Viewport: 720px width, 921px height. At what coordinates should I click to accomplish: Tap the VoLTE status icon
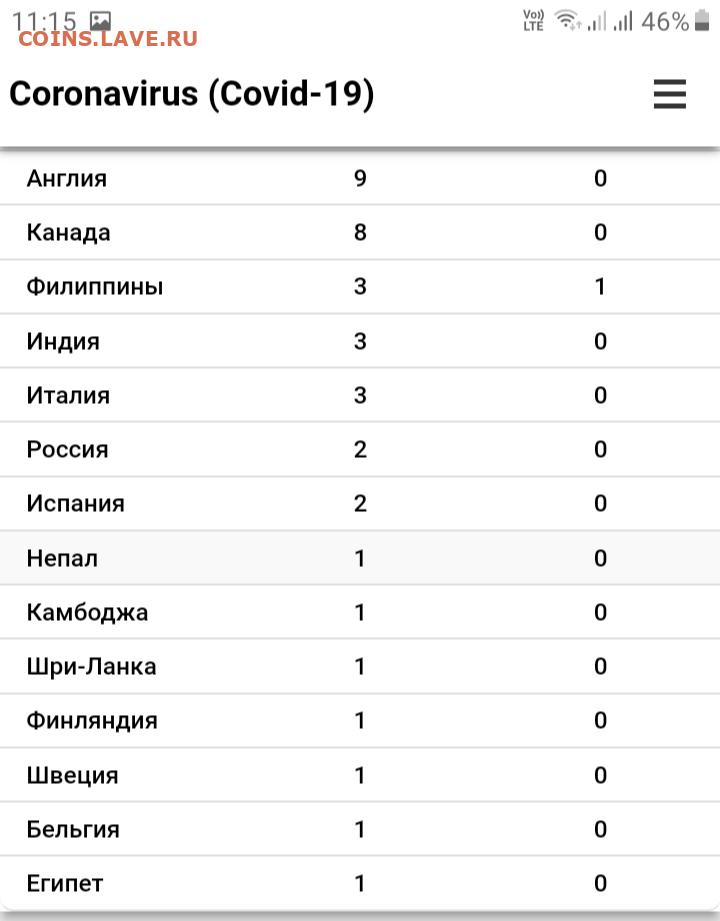[x=533, y=21]
